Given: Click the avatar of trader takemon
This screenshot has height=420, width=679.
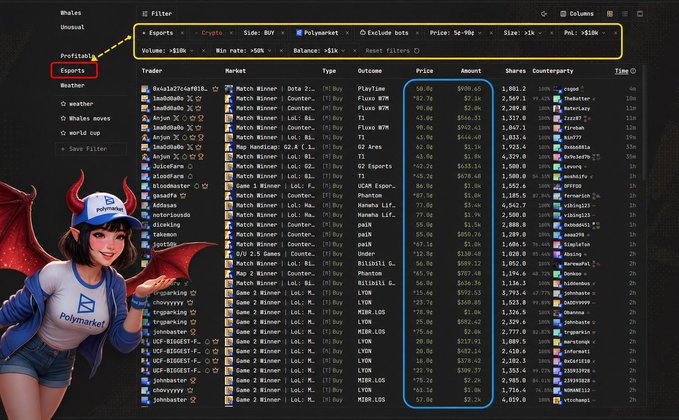Looking at the screenshot, I should 146,235.
